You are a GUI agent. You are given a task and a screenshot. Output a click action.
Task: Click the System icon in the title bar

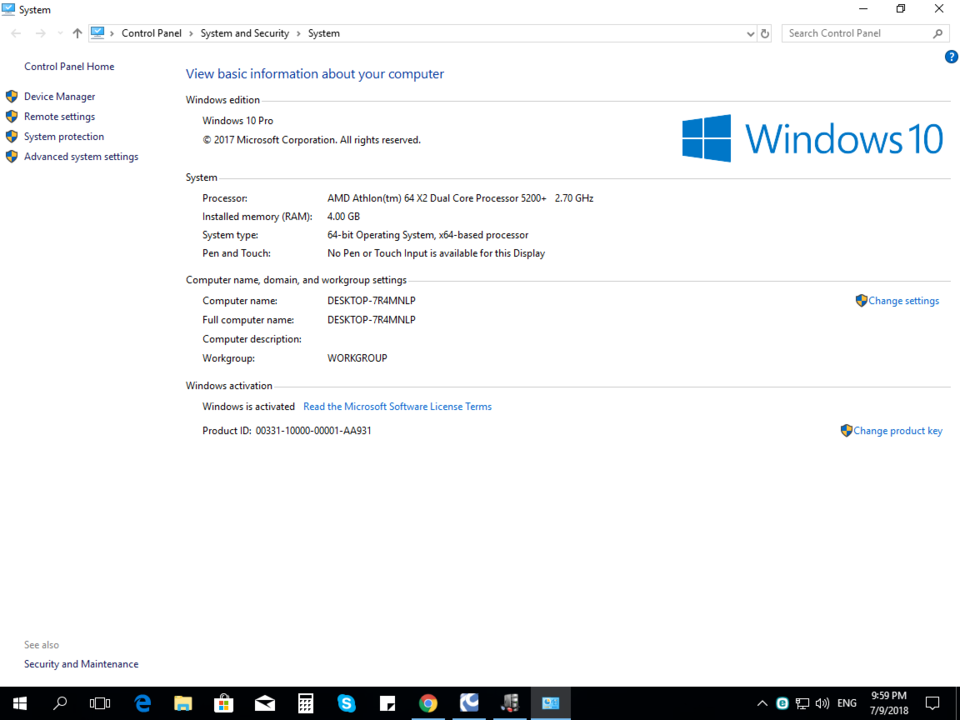9,9
